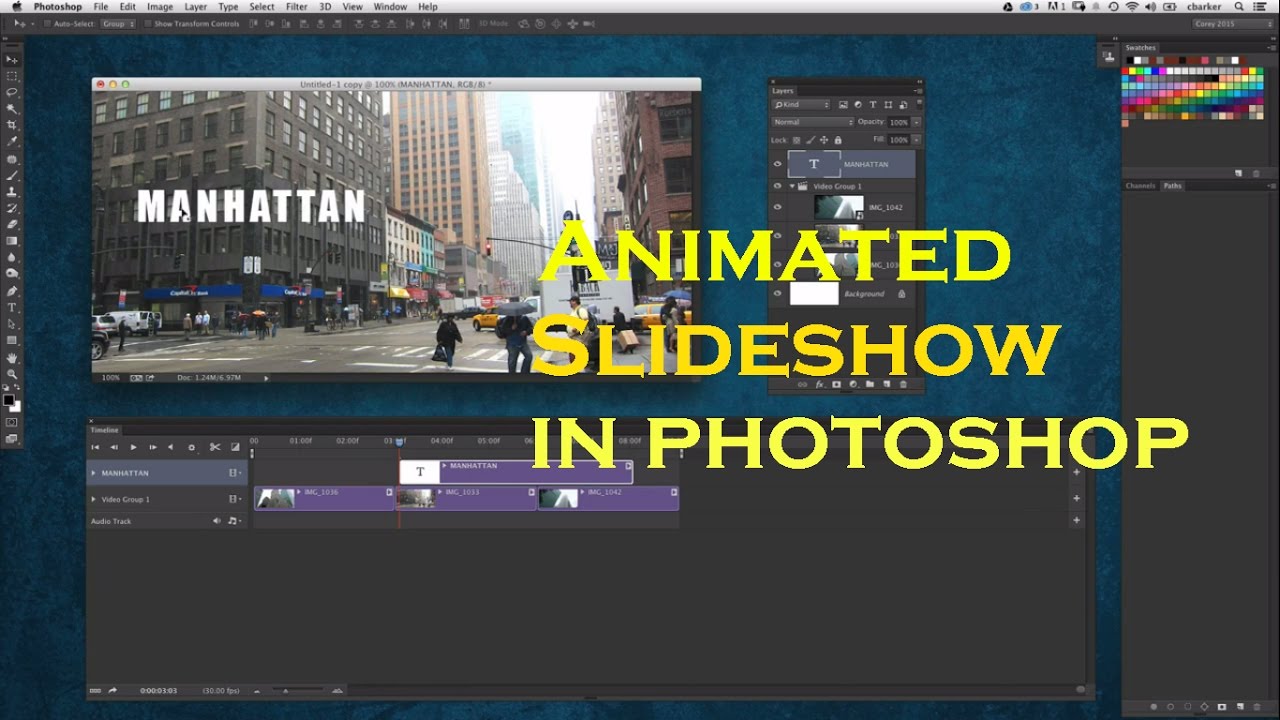
Task: Open the timeline settings gear
Action: 191,447
